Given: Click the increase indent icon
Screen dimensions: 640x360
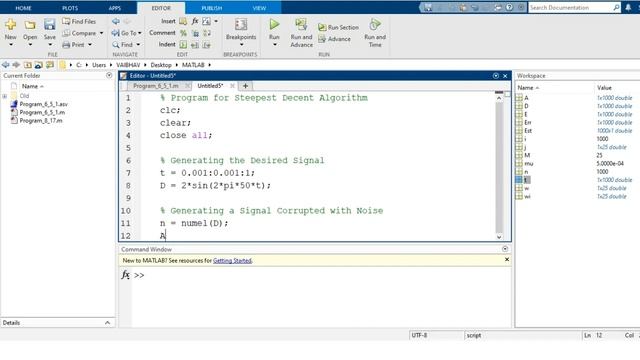Looking at the screenshot, I should (195, 44).
